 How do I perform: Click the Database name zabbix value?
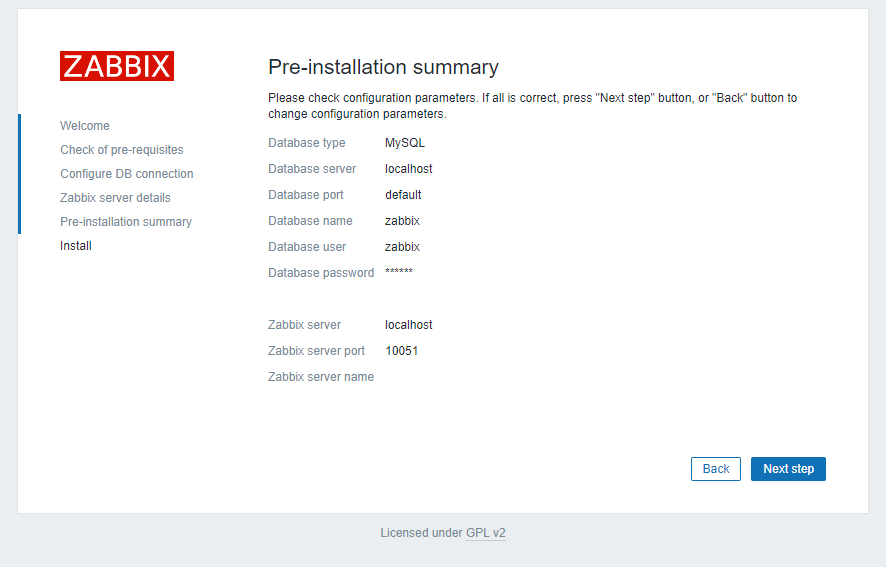point(402,221)
